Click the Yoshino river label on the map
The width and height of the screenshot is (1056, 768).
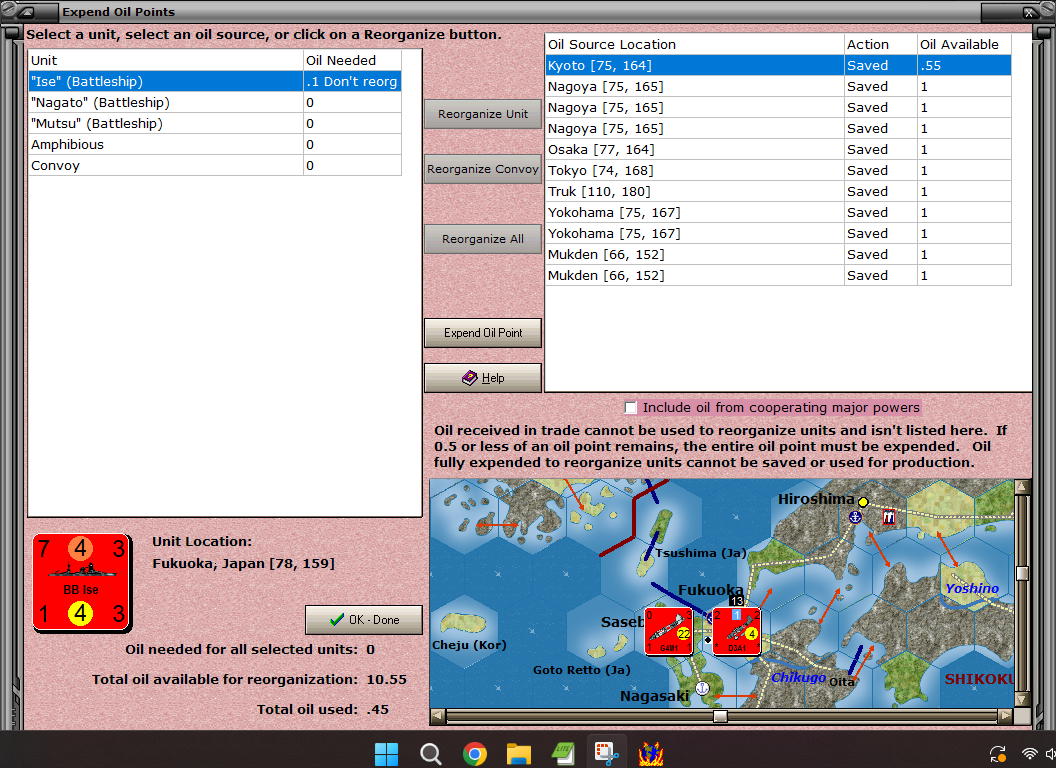pos(972,588)
